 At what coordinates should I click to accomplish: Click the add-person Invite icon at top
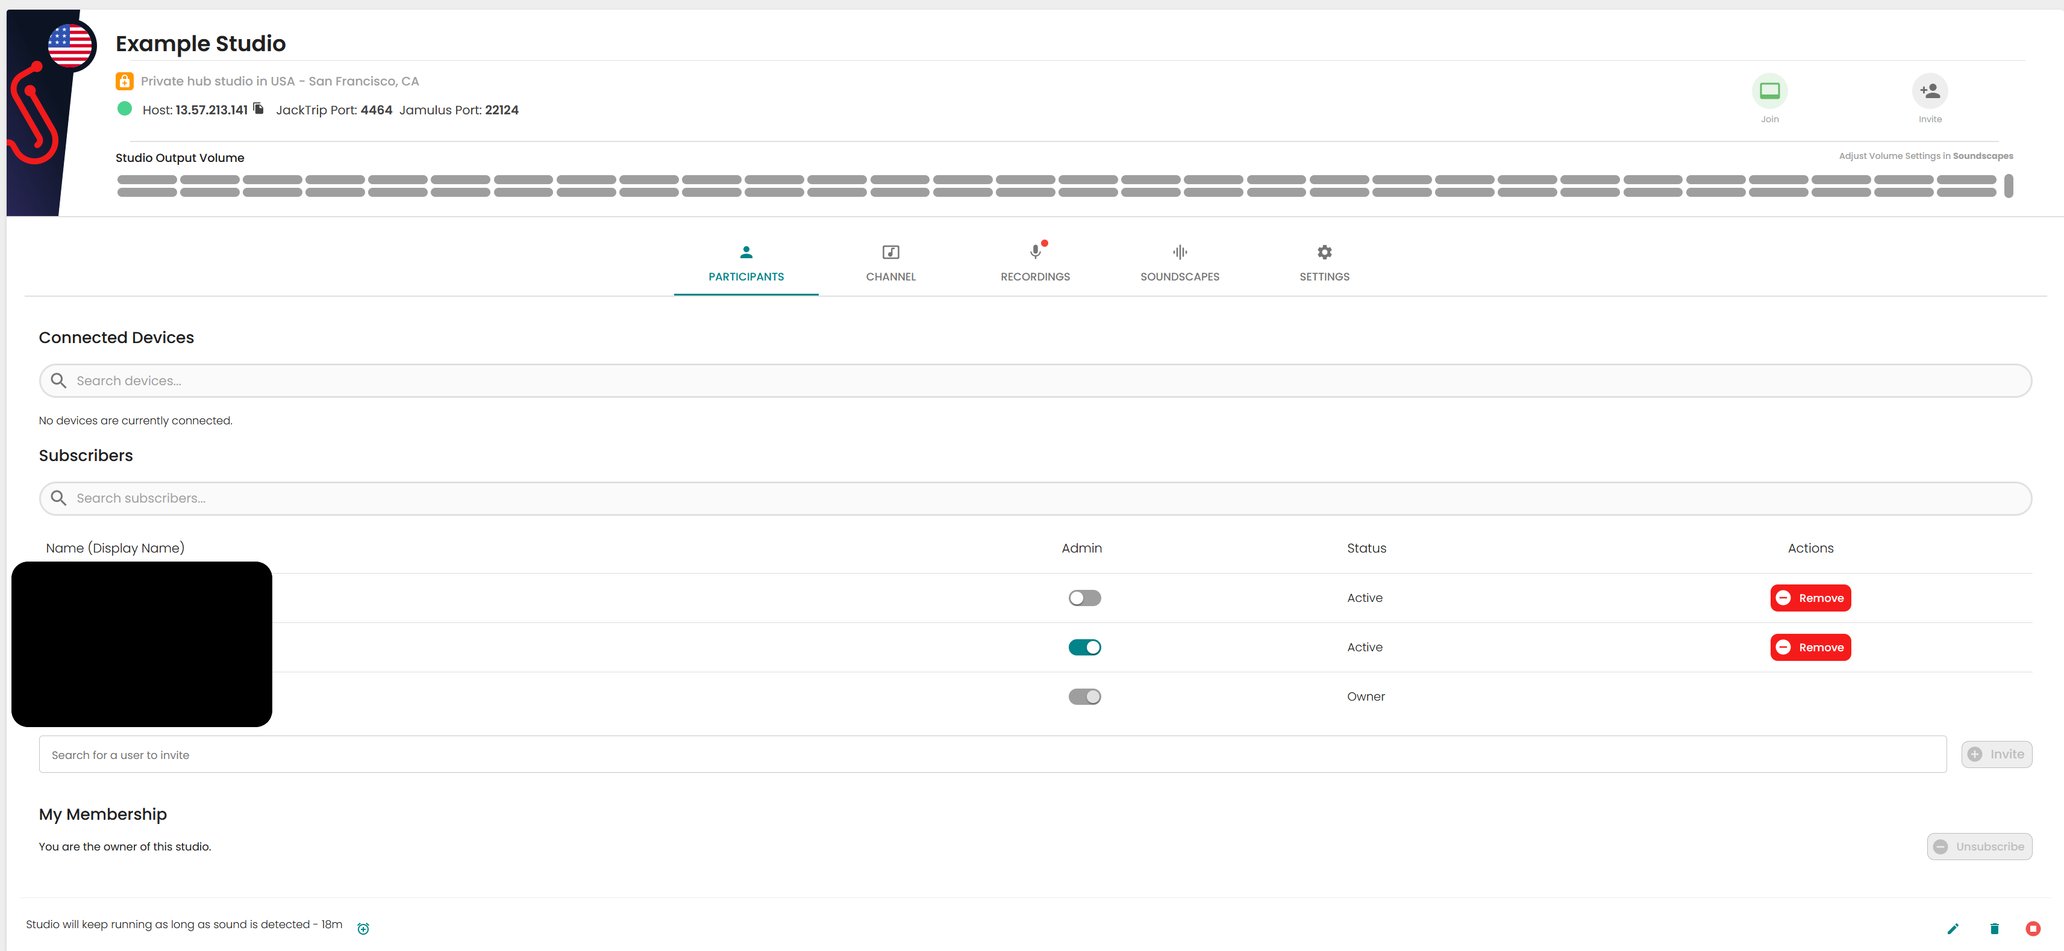point(1929,92)
